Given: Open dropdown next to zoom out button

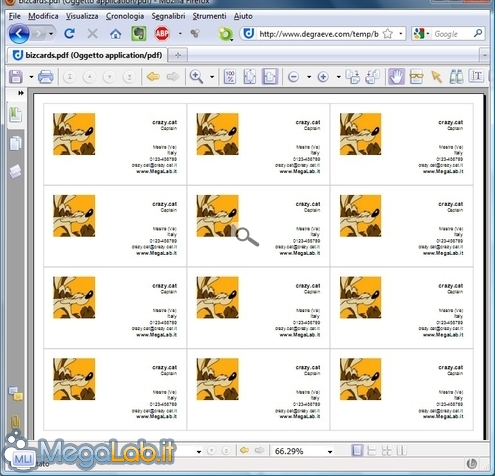Looking at the screenshot, I should coord(309,77).
